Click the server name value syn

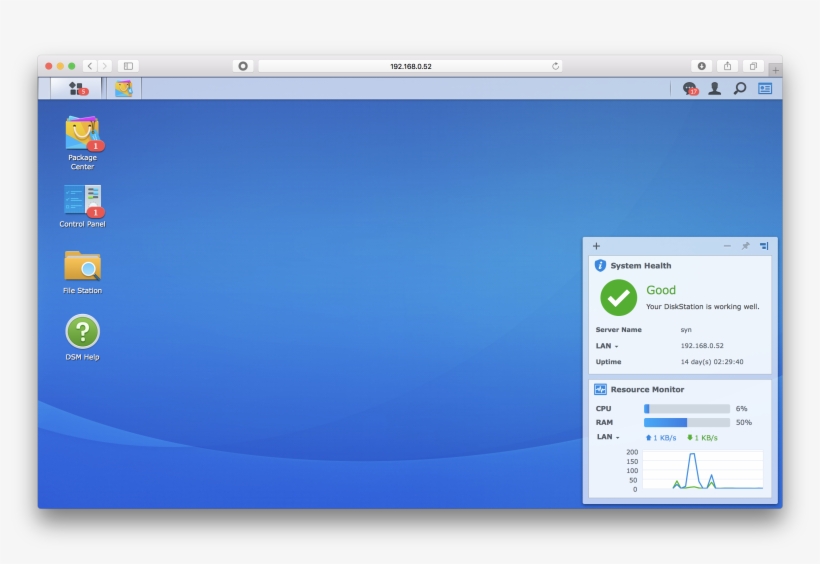[x=686, y=330]
